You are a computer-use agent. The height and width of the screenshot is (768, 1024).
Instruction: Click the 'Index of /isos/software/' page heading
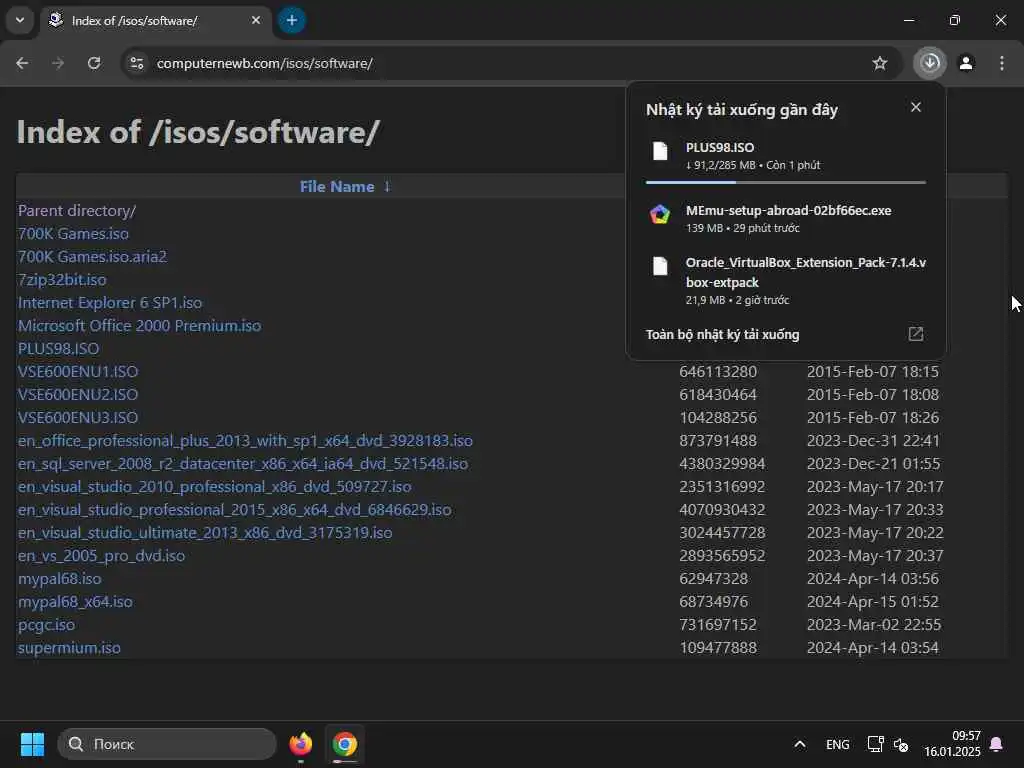[x=198, y=132]
